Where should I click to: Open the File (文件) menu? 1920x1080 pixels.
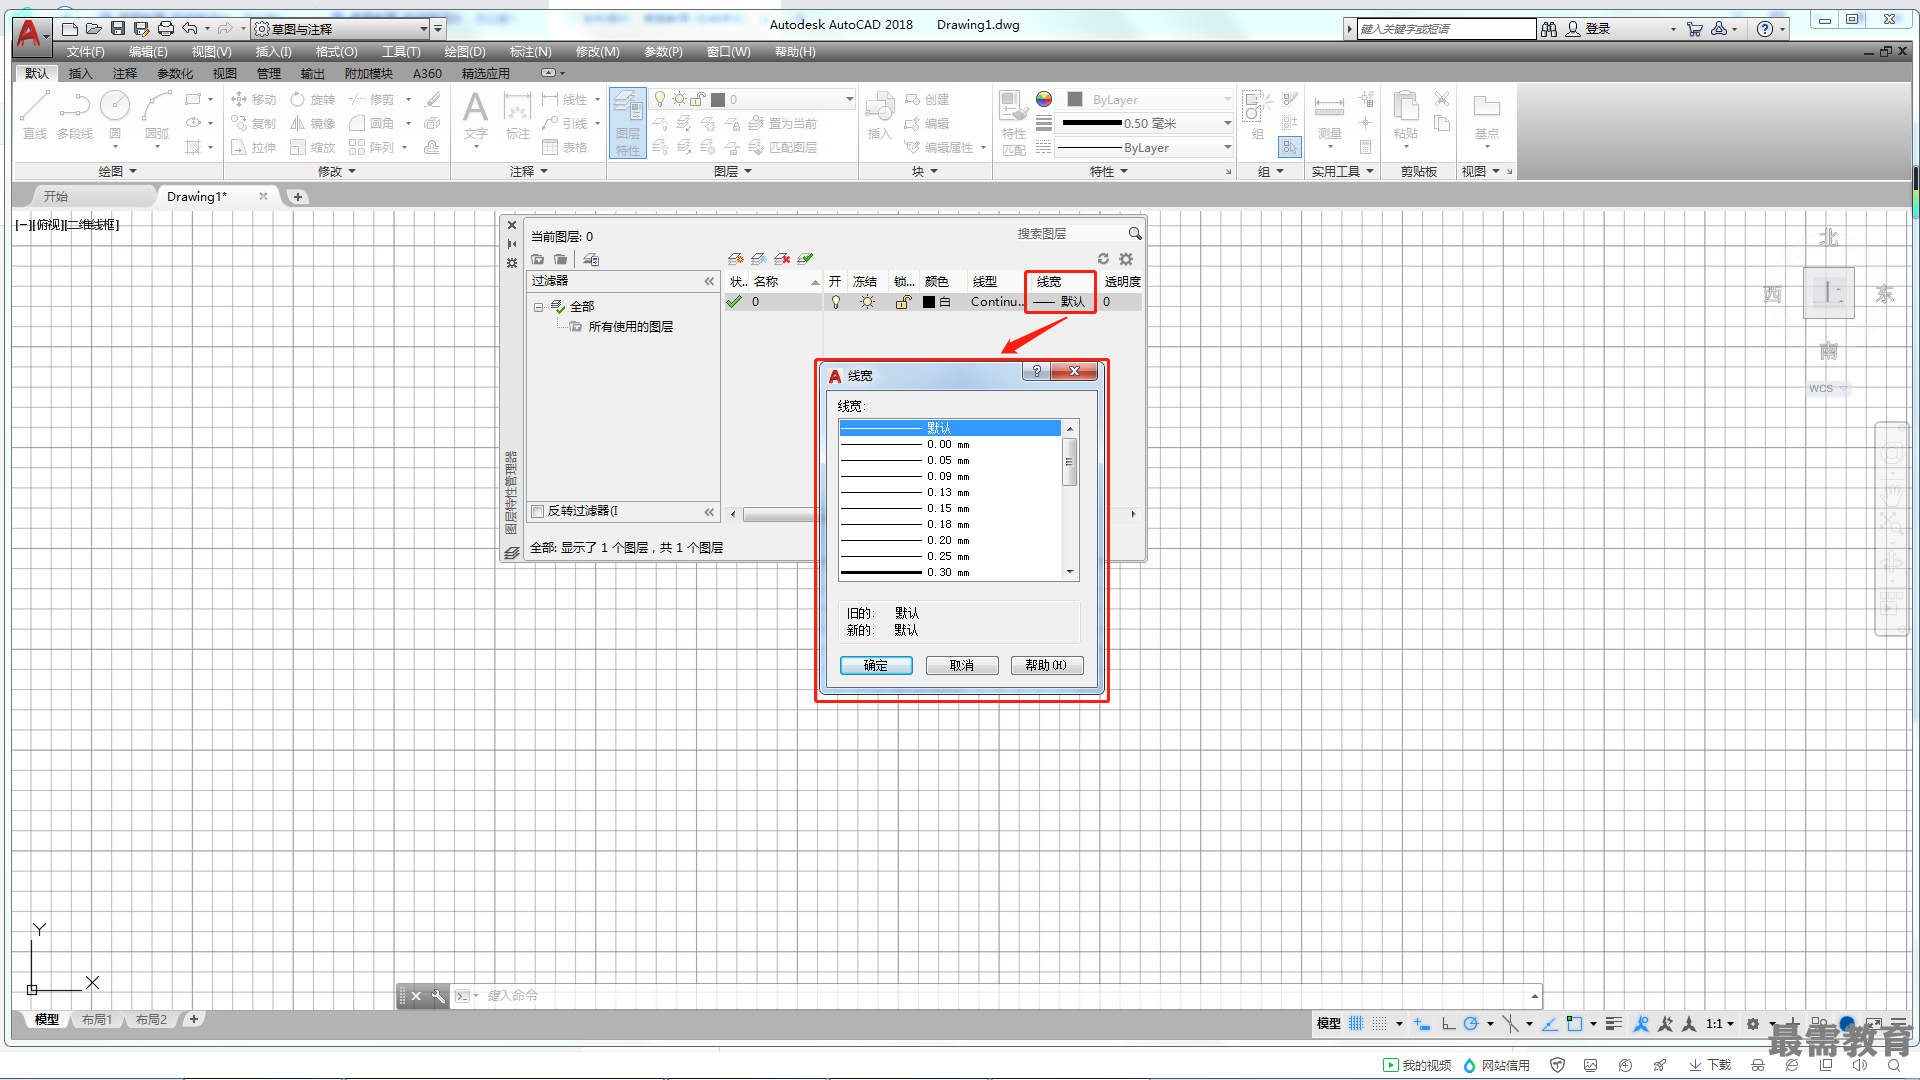pos(86,51)
